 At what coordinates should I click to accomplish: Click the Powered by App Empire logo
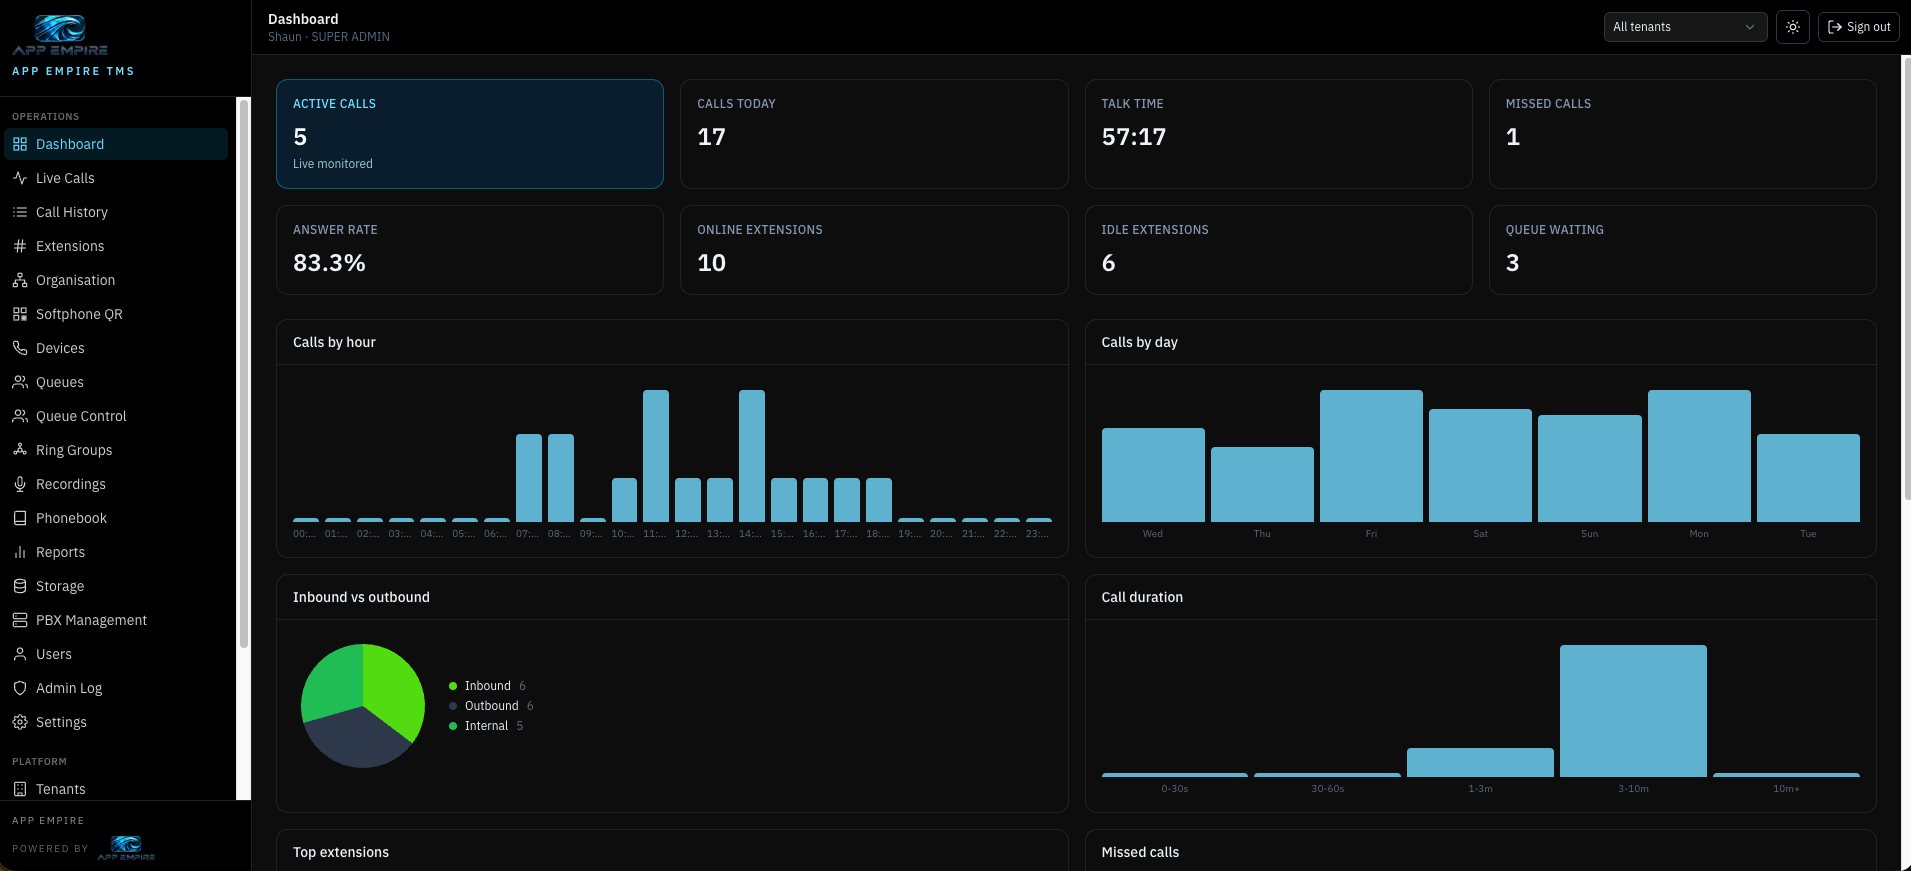click(x=126, y=848)
